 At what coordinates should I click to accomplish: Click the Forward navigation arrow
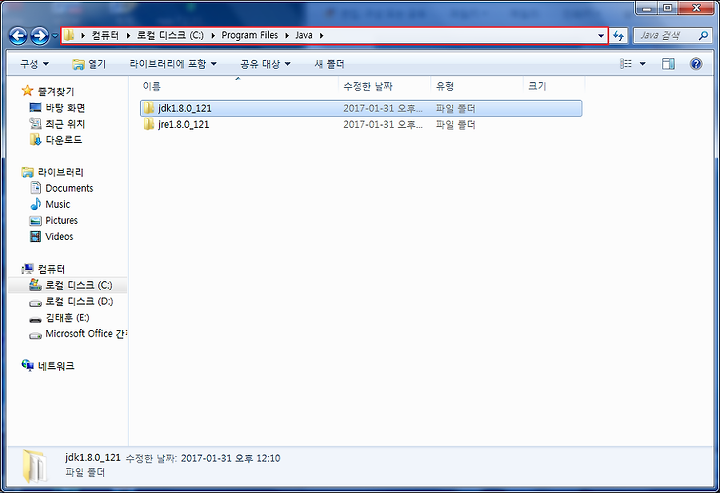39,36
